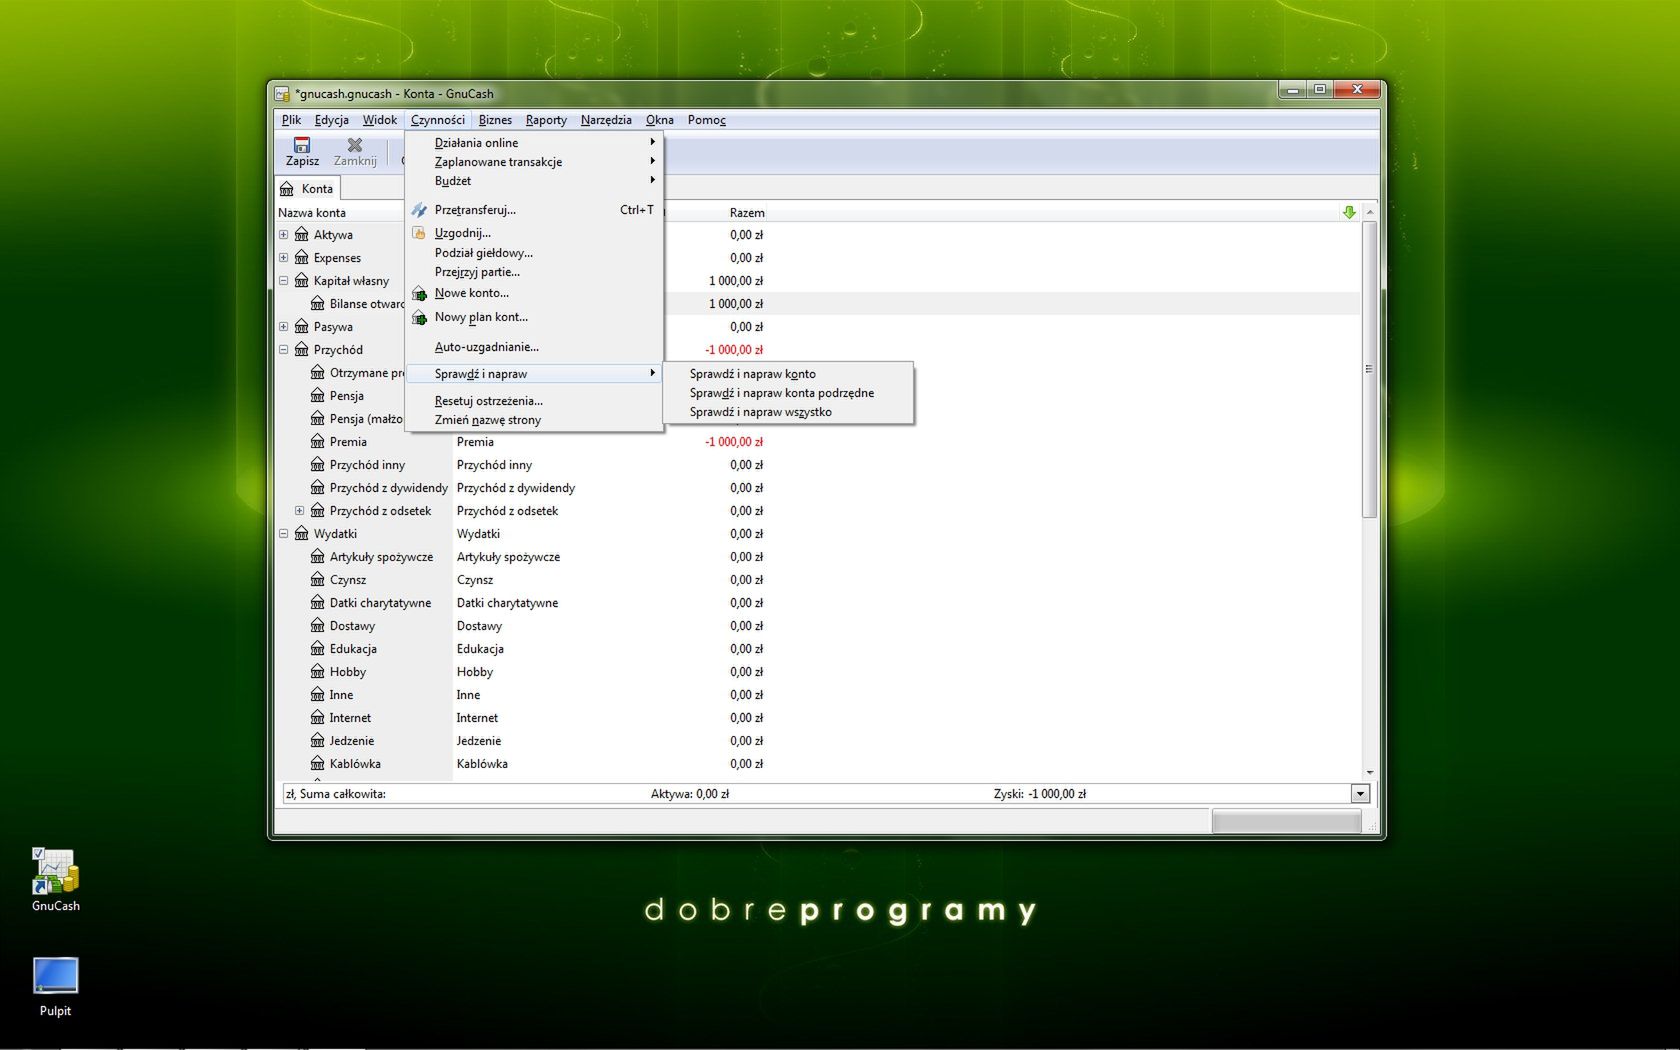Select the Datki charytatywne account row
Screen dimensions: 1680x1050
click(x=818, y=603)
